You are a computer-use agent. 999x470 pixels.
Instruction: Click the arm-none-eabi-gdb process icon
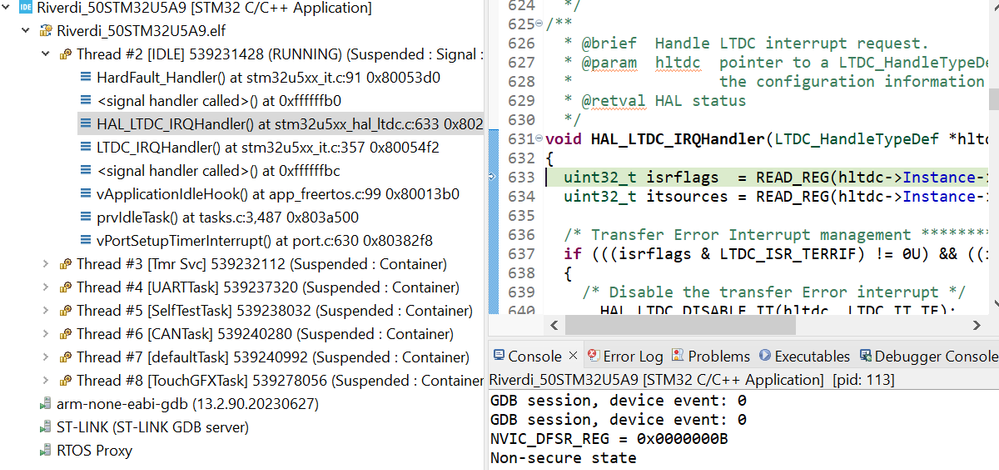(x=45, y=404)
